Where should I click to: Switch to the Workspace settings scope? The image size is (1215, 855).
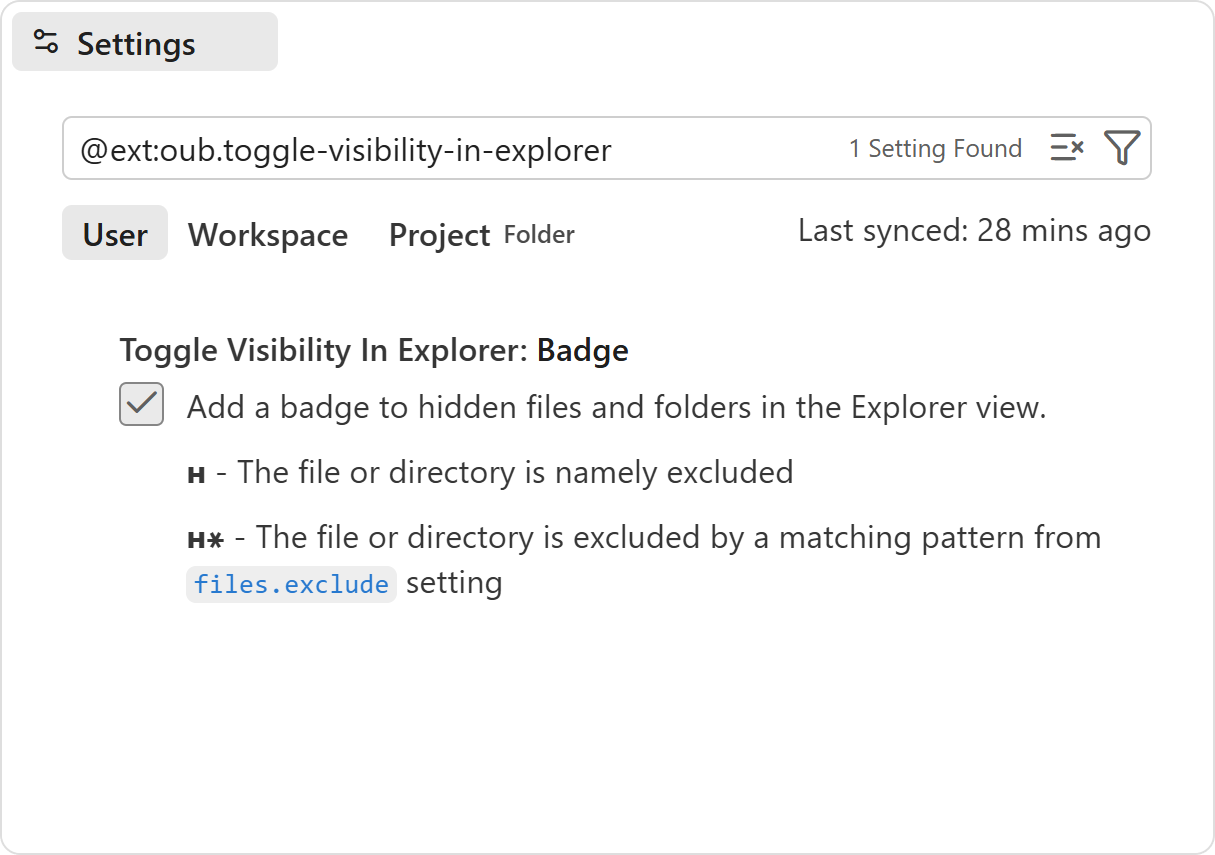pyautogui.click(x=268, y=234)
